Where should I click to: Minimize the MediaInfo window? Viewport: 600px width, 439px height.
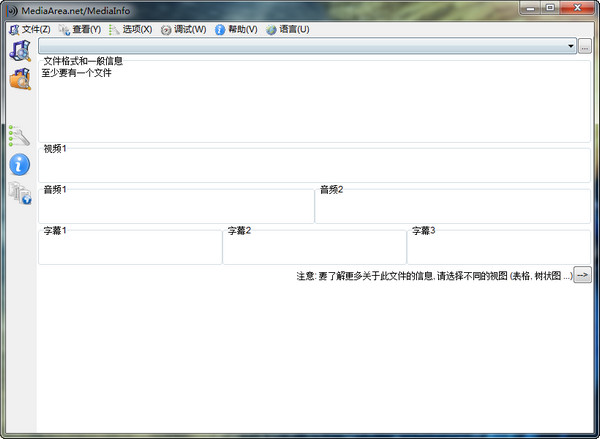[x=530, y=8]
